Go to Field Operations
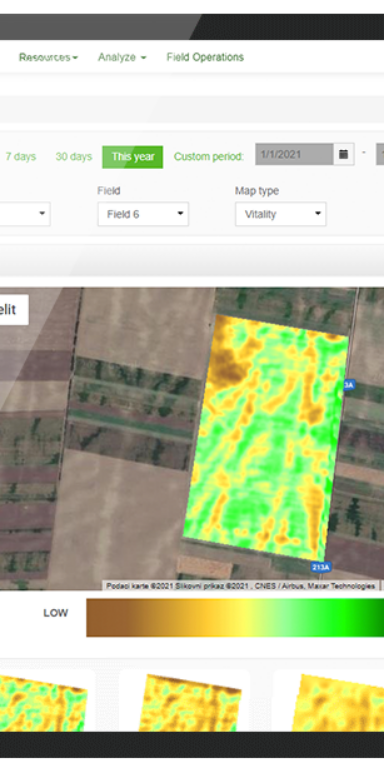The image size is (384, 768). point(205,57)
